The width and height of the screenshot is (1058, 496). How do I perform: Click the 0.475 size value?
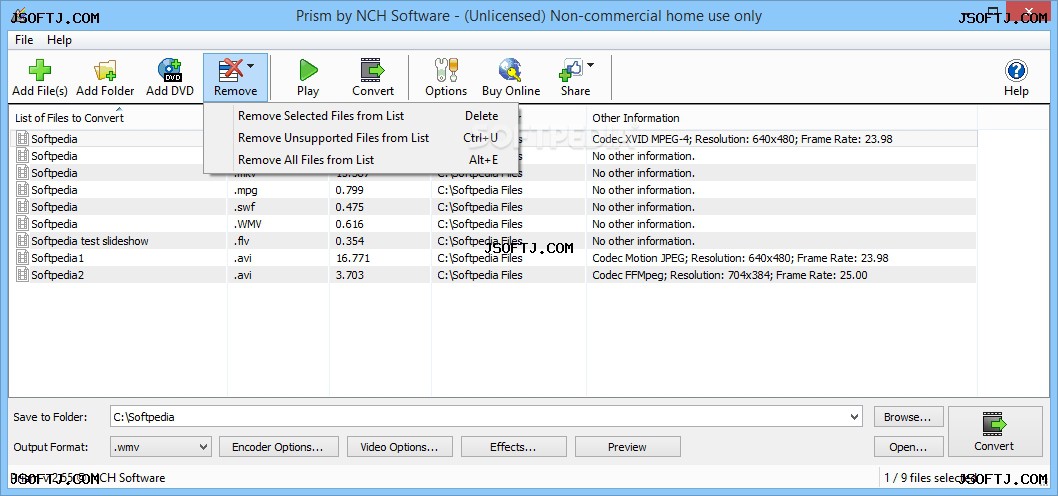coord(350,206)
